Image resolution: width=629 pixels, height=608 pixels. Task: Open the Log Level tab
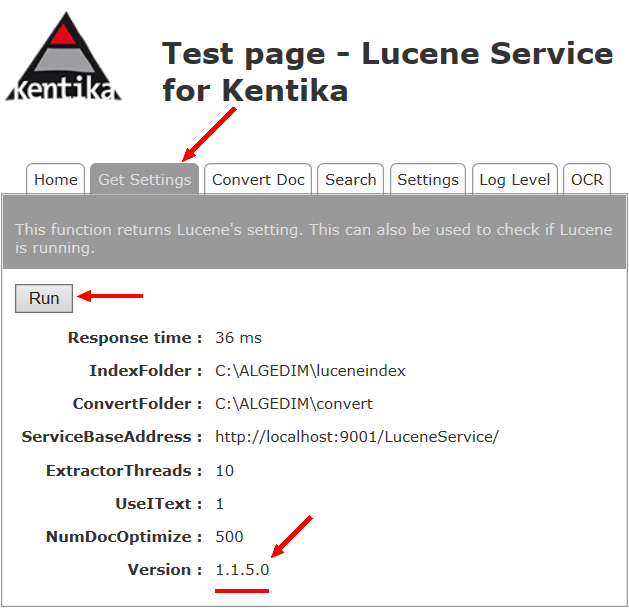point(515,179)
